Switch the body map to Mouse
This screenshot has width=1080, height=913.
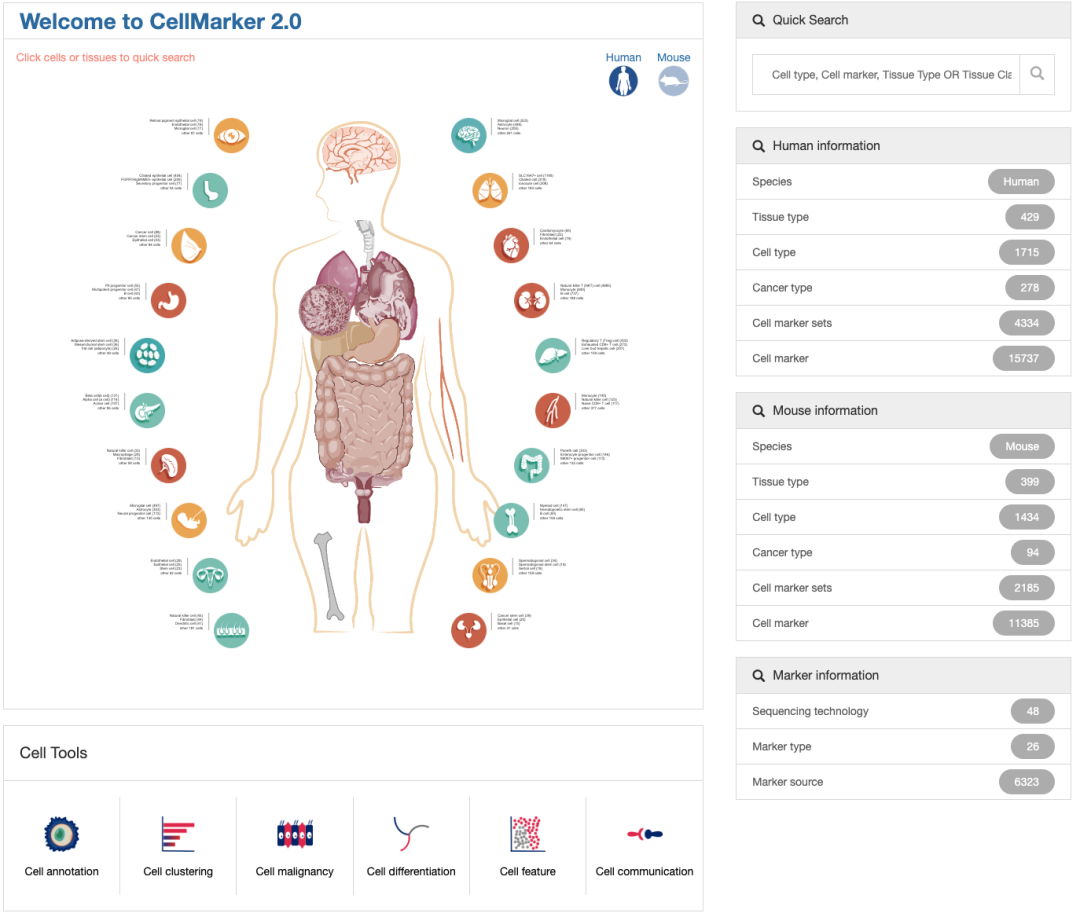click(x=674, y=74)
